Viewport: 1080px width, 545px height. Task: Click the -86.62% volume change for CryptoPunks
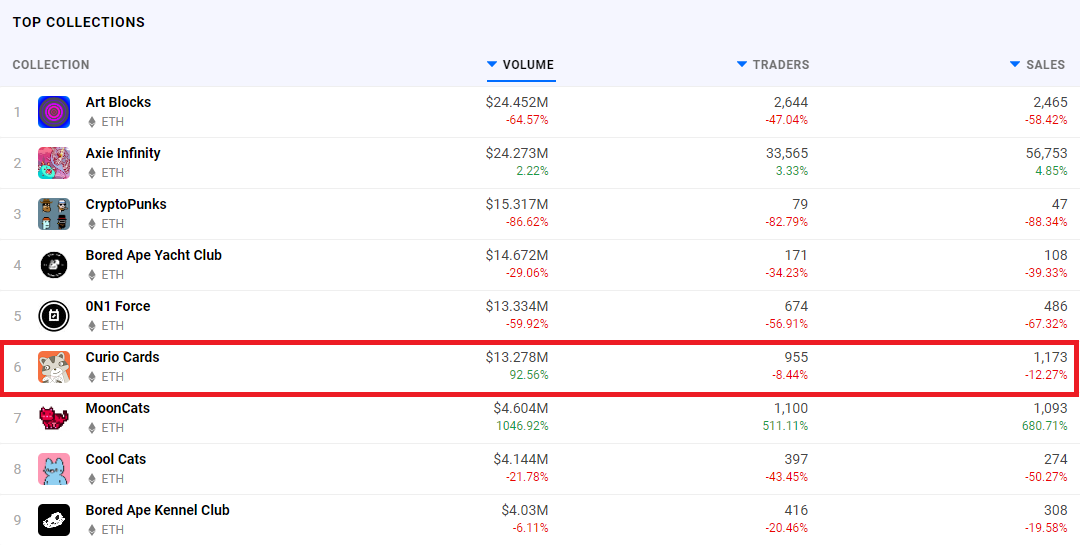coord(527,222)
